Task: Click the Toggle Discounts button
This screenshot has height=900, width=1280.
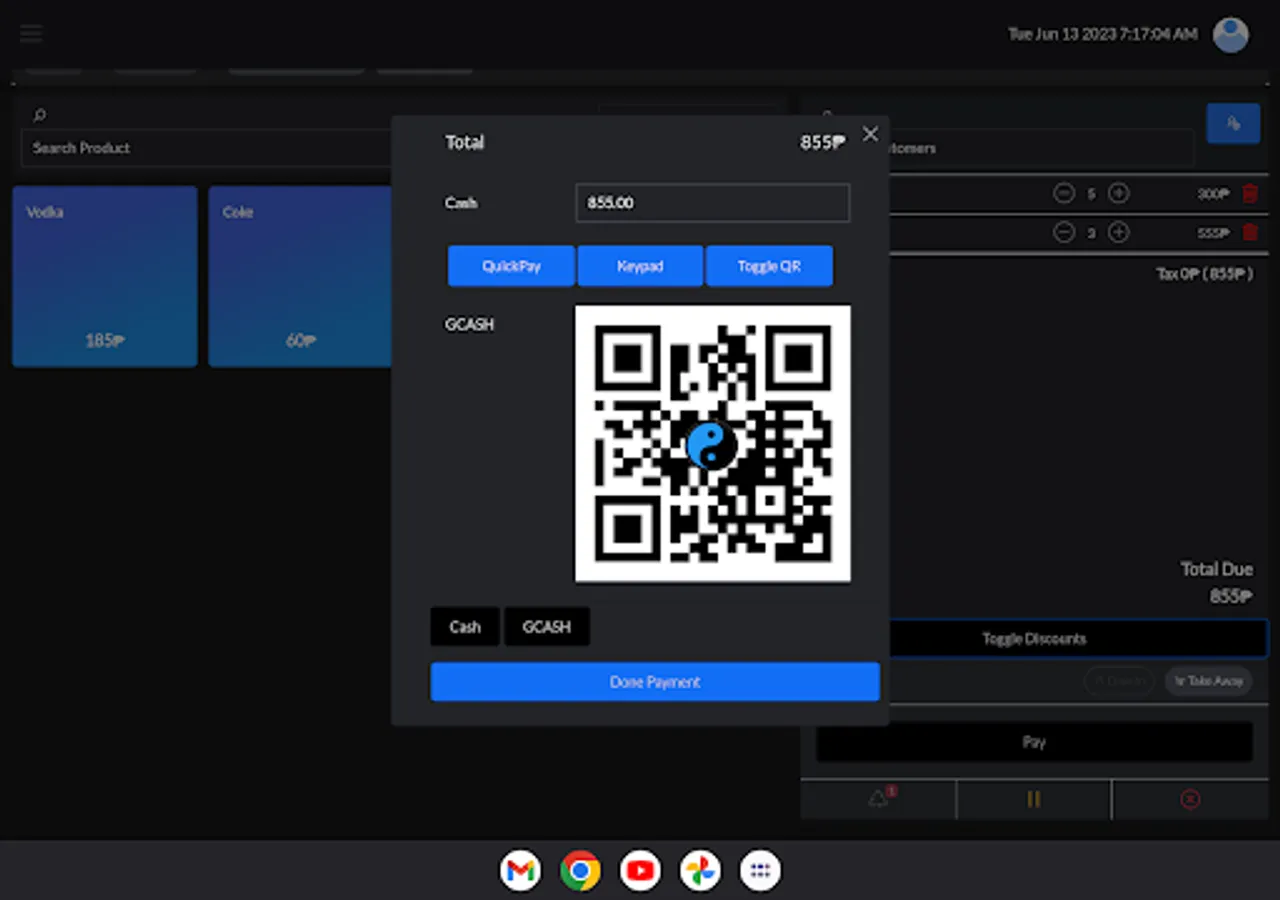Action: click(1079, 638)
